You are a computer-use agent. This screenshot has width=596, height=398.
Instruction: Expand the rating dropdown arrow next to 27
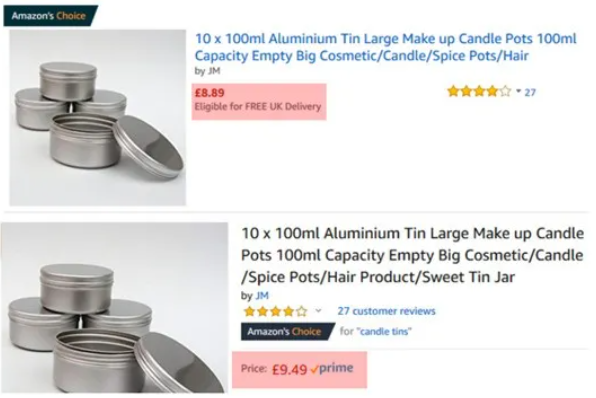[518, 91]
